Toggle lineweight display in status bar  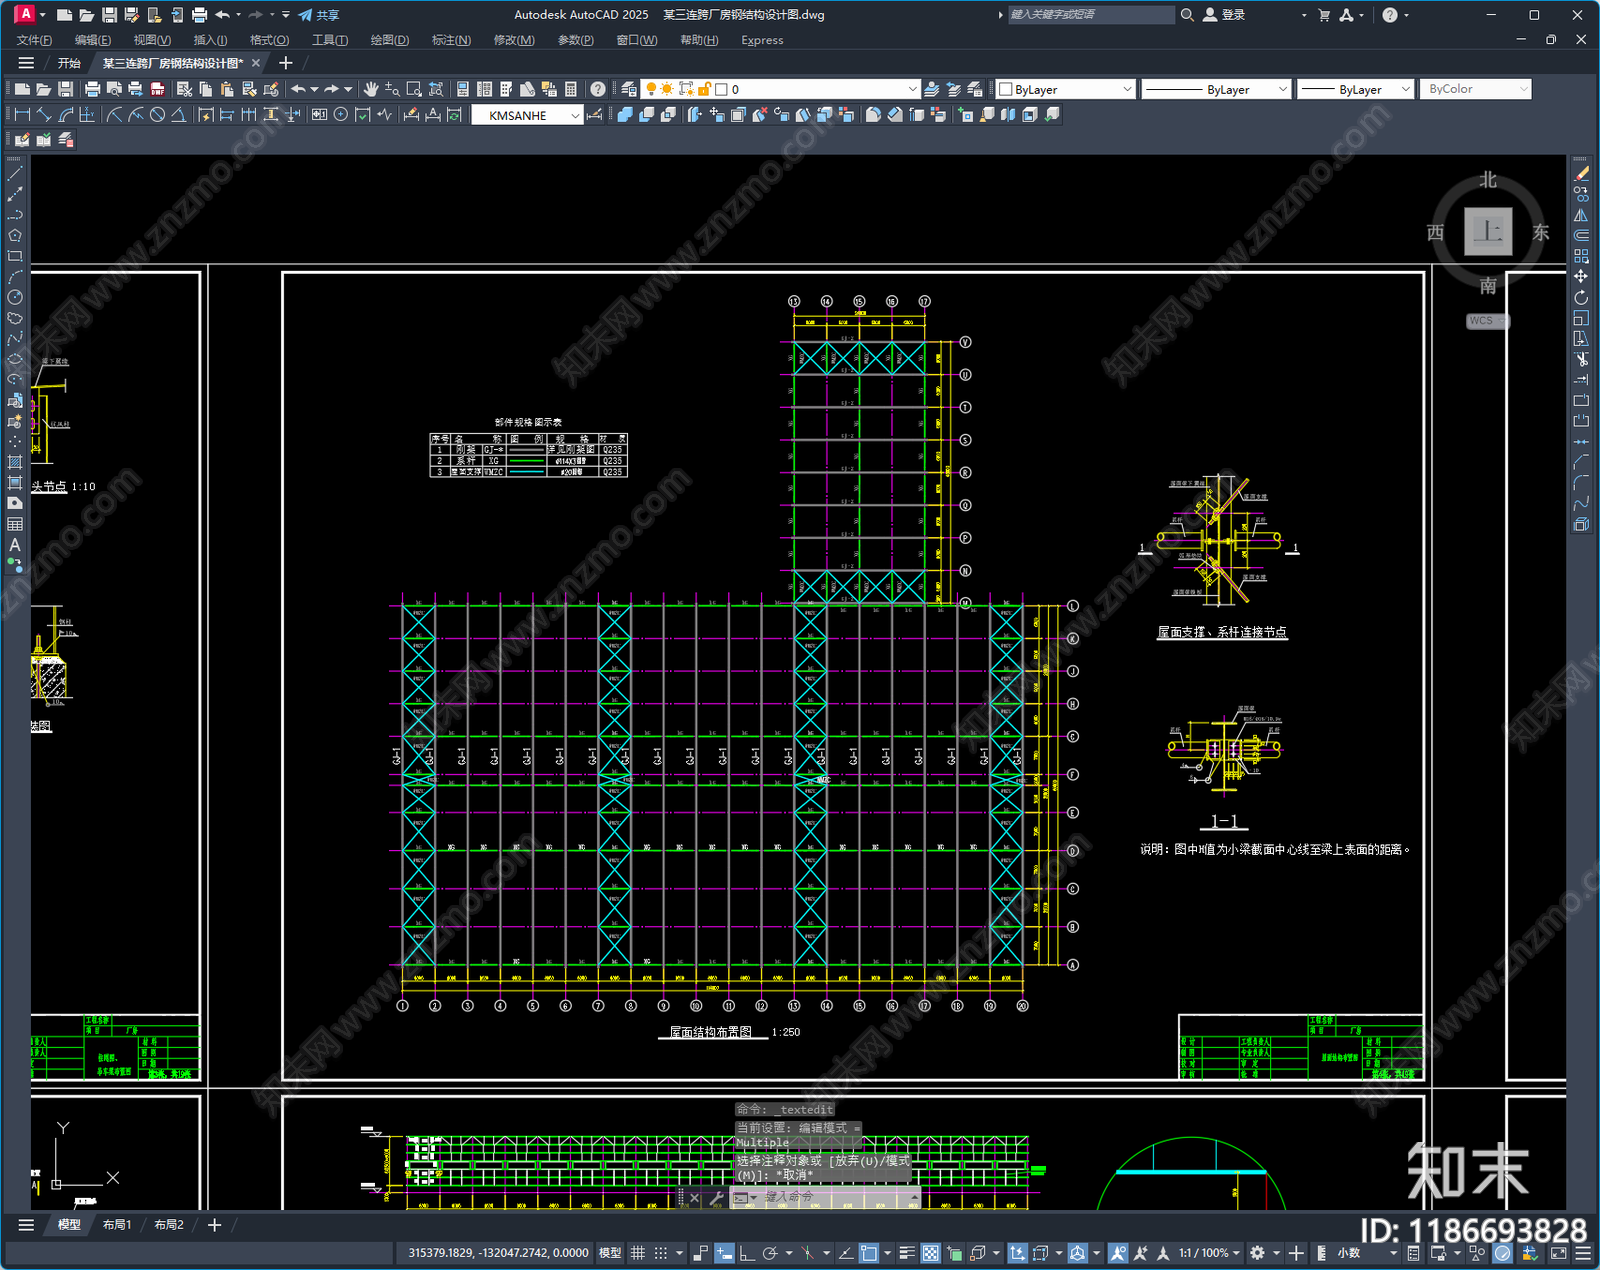tap(907, 1253)
